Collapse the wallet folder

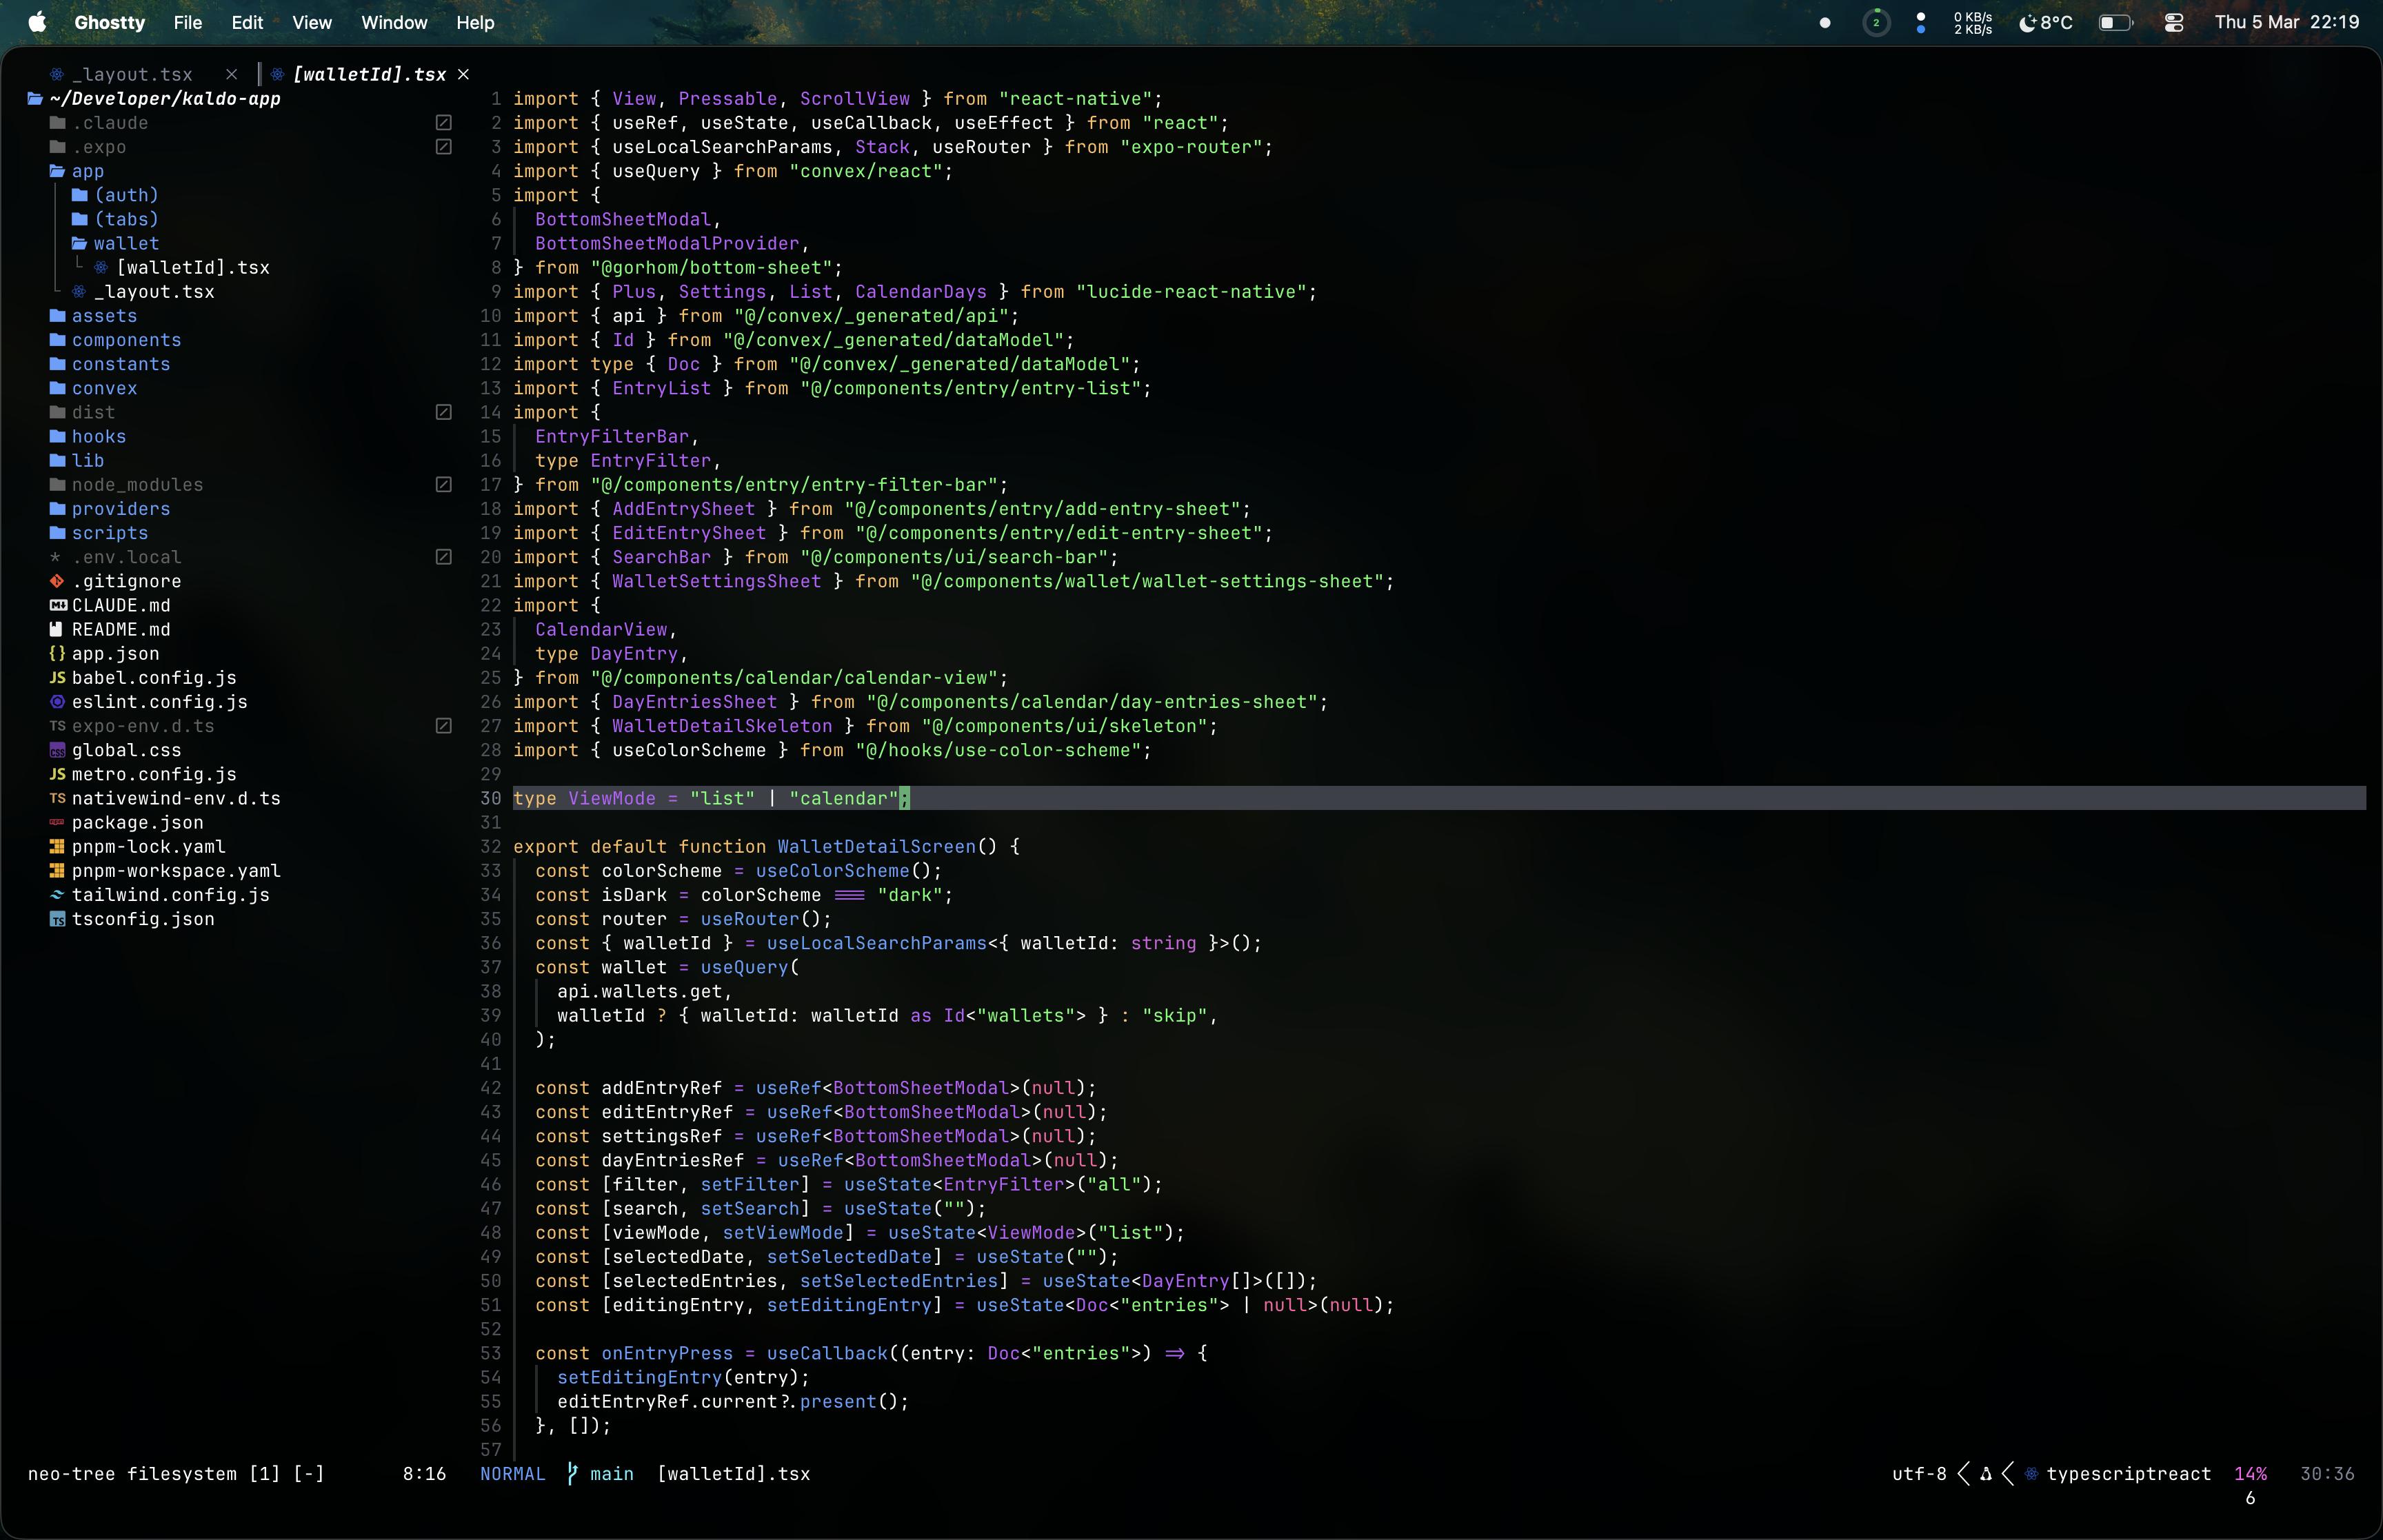[125, 244]
